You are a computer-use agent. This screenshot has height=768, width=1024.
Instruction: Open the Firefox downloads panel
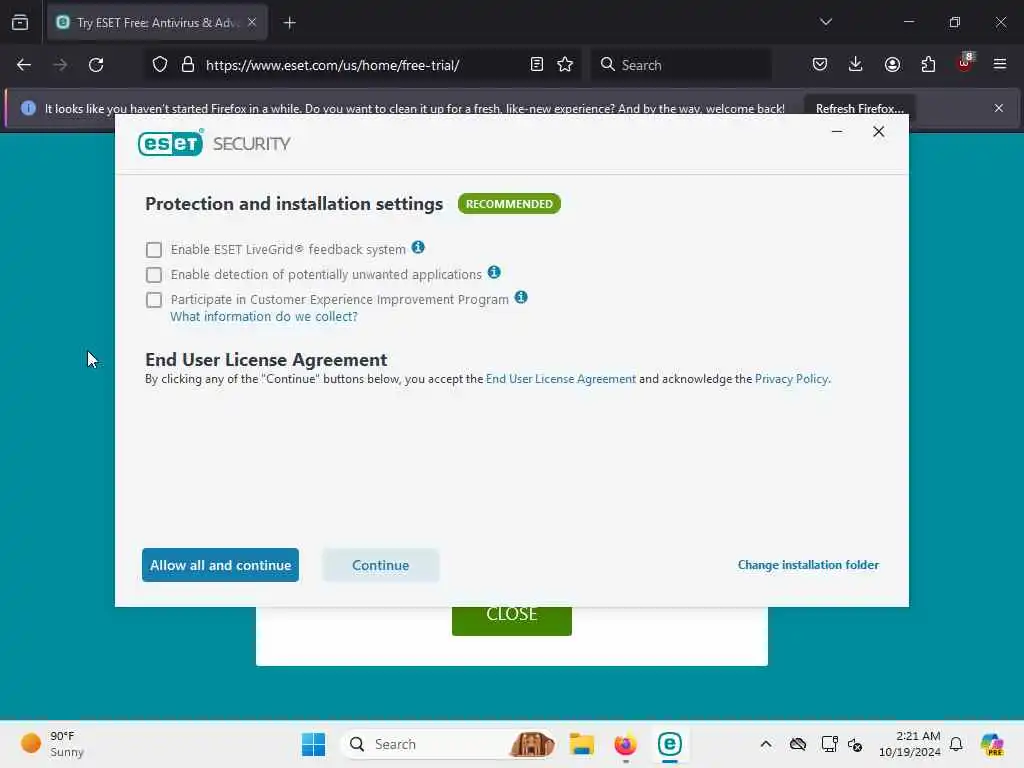[x=856, y=65]
